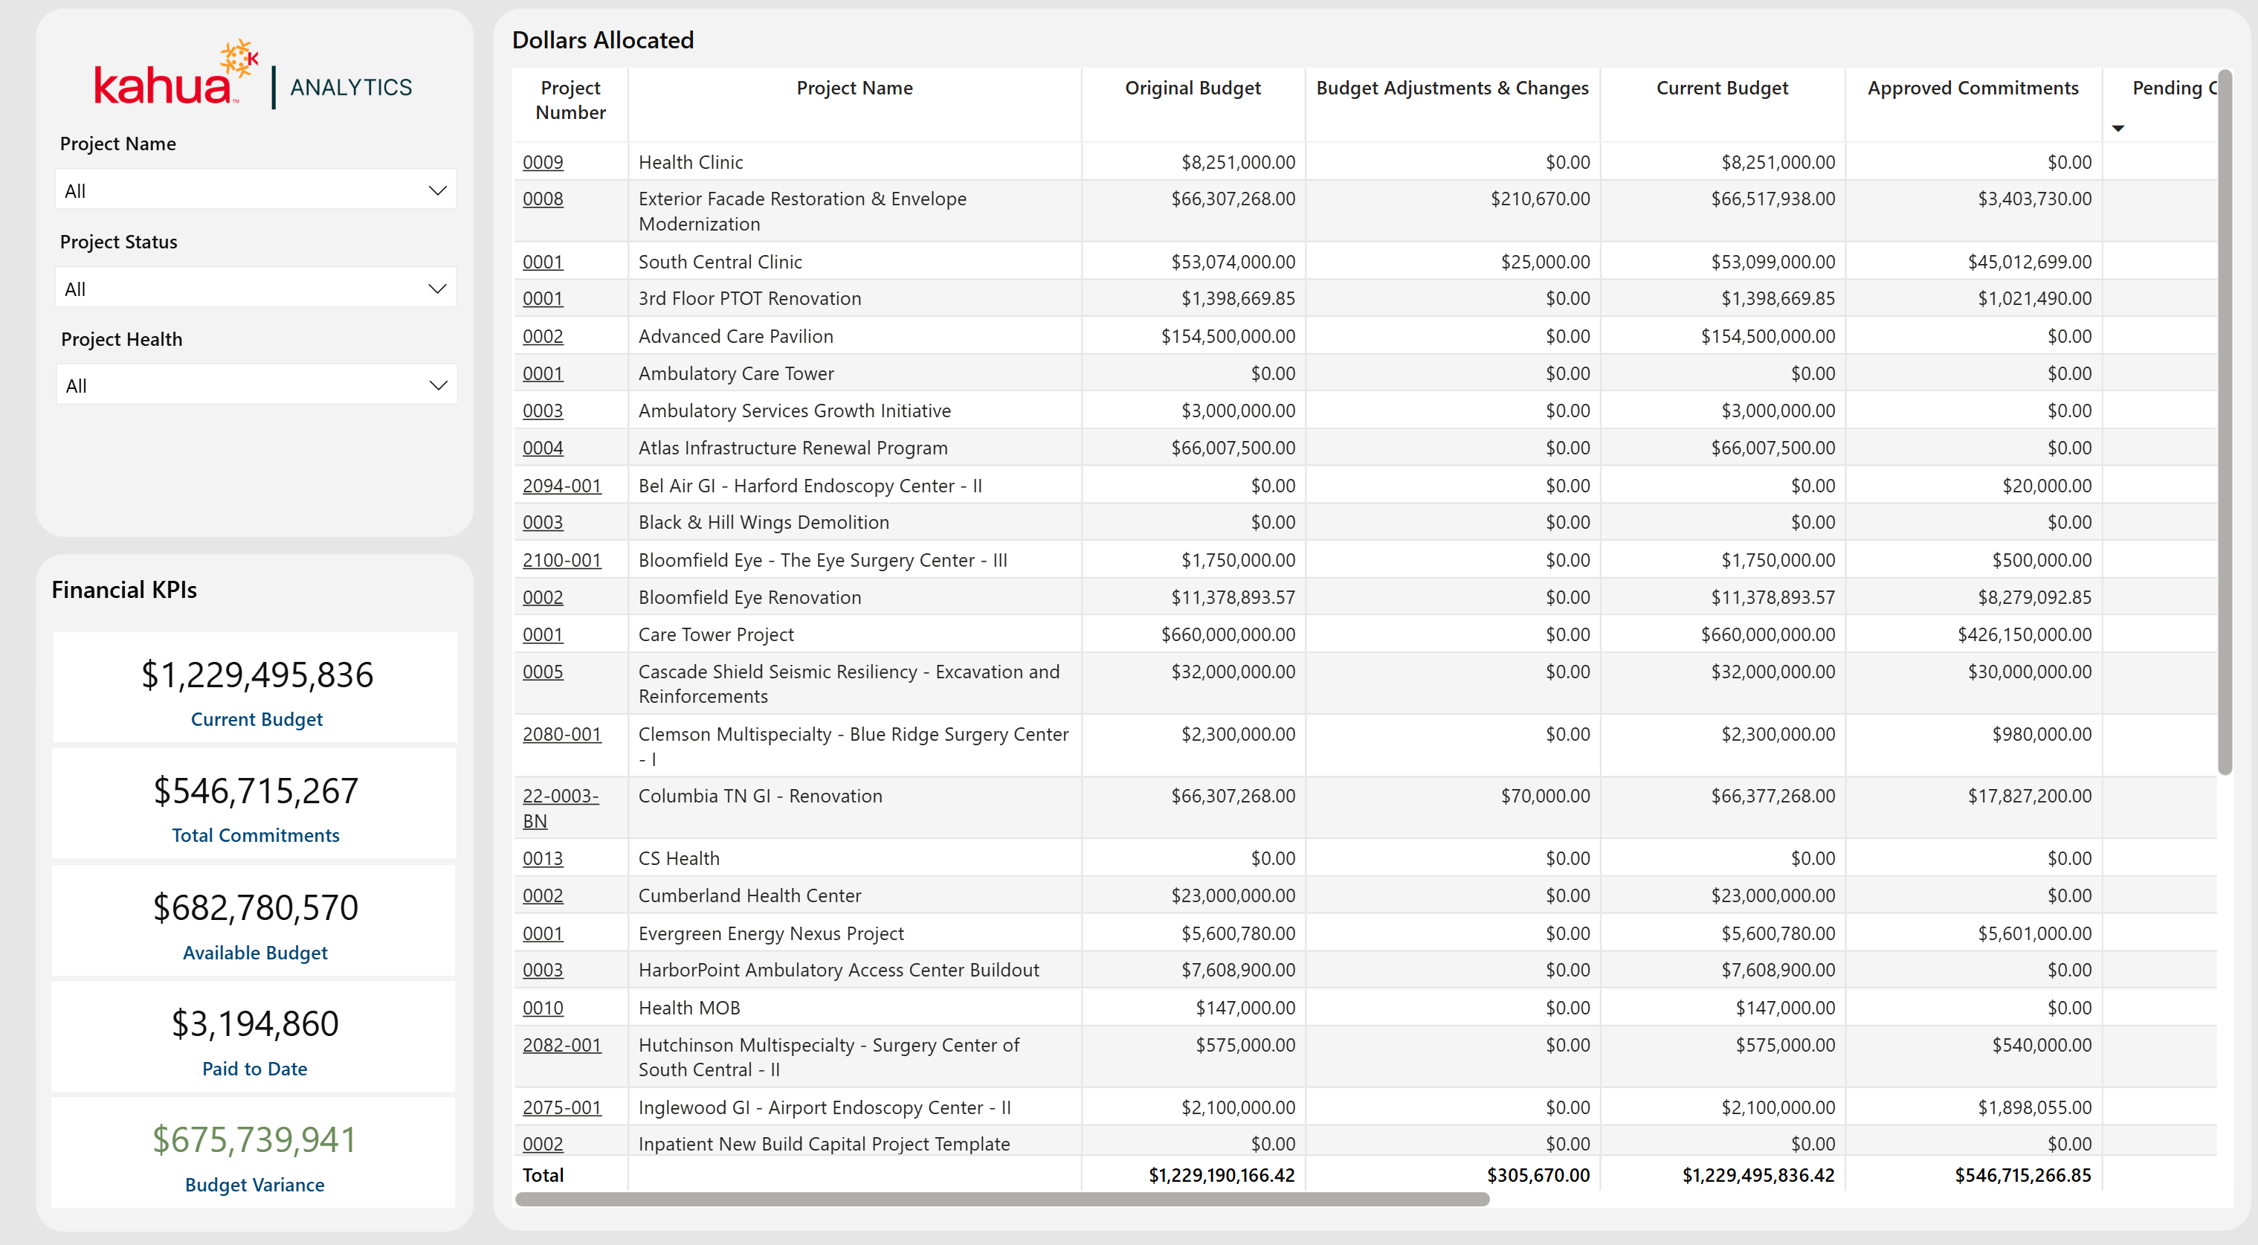Click the Kahua Analytics logo

tap(253, 75)
